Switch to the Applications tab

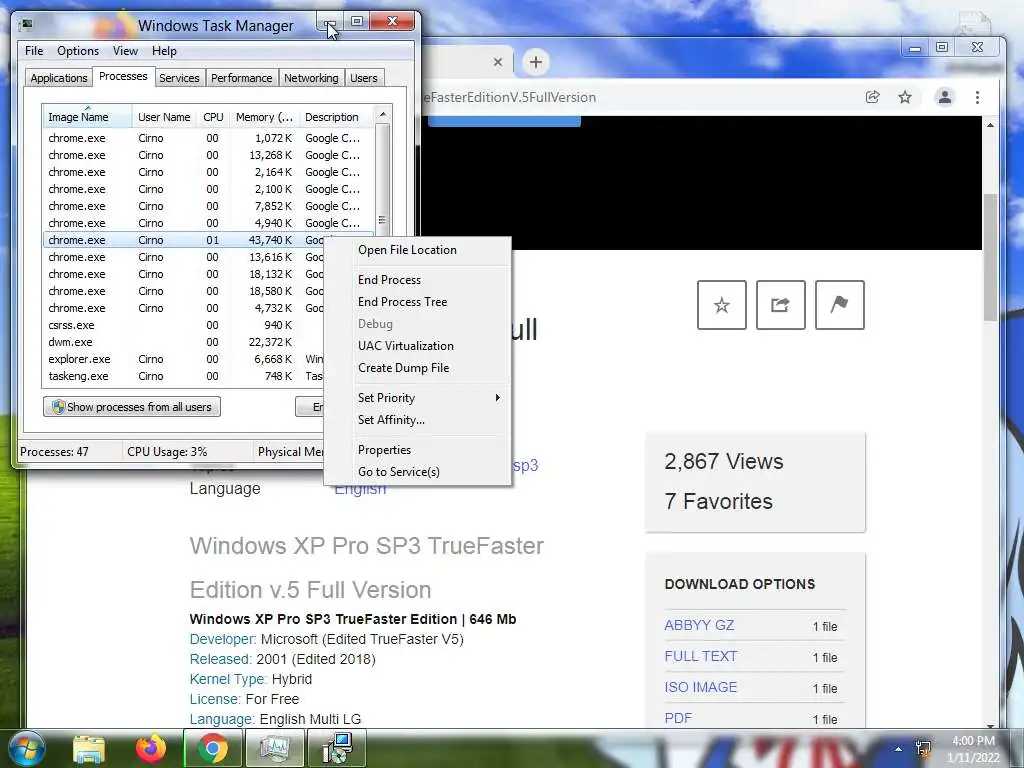[58, 78]
